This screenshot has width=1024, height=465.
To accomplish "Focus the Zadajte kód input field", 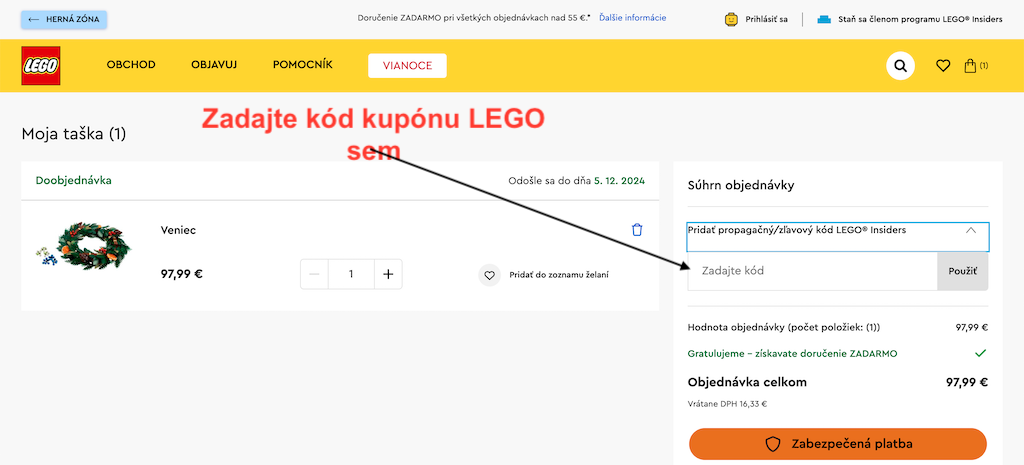I will click(812, 270).
